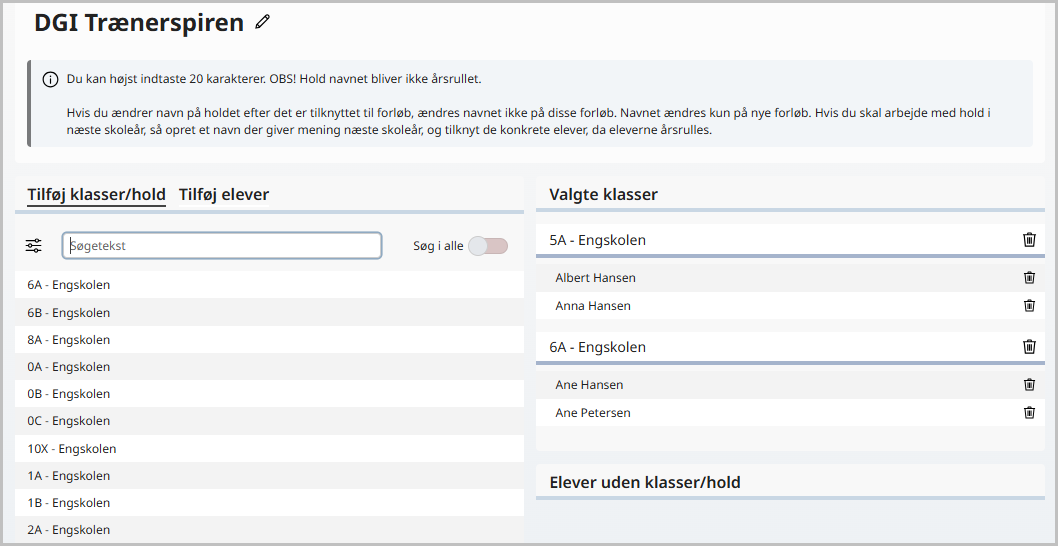Screen dimensions: 1058x546
Task: Add 6B - Engskolen from the class list
Action: [x=269, y=312]
